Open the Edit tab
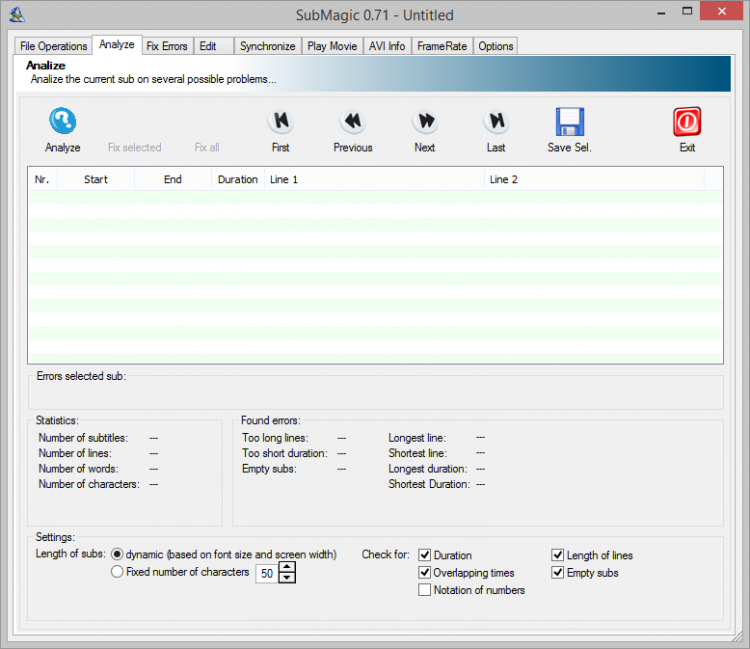The height and width of the screenshot is (649, 750). [213, 46]
